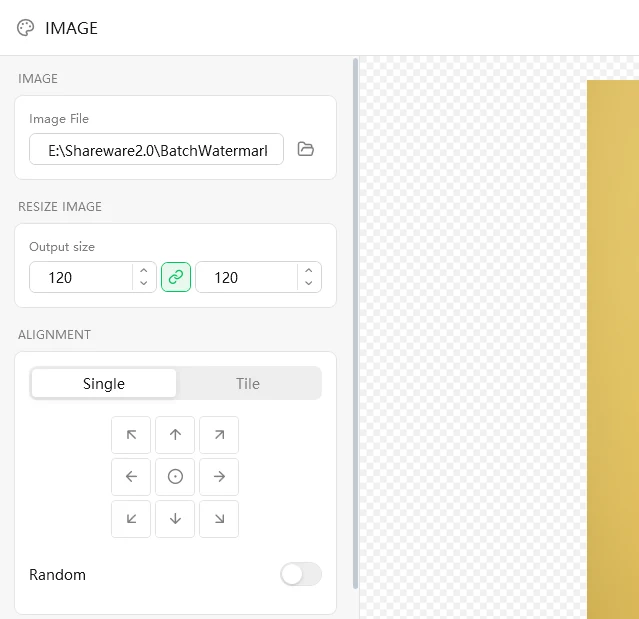This screenshot has width=639, height=619.
Task: Switch to Tile alignment mode
Action: 248,383
